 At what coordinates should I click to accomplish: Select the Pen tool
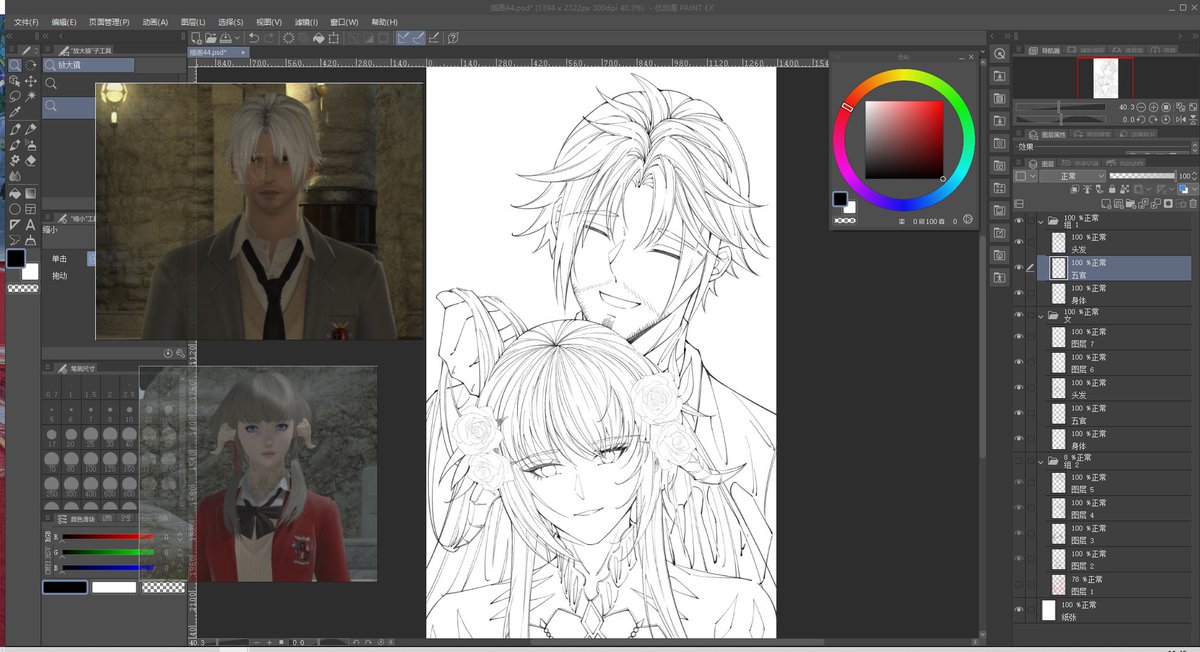pos(15,128)
